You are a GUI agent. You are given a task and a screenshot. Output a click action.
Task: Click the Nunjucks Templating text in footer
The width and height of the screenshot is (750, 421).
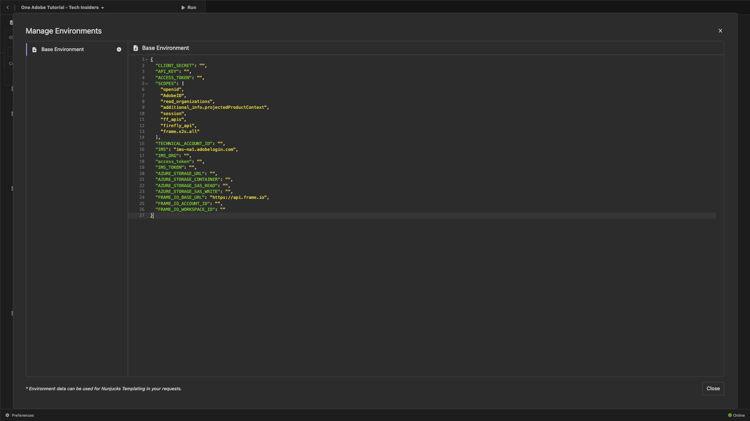point(123,388)
